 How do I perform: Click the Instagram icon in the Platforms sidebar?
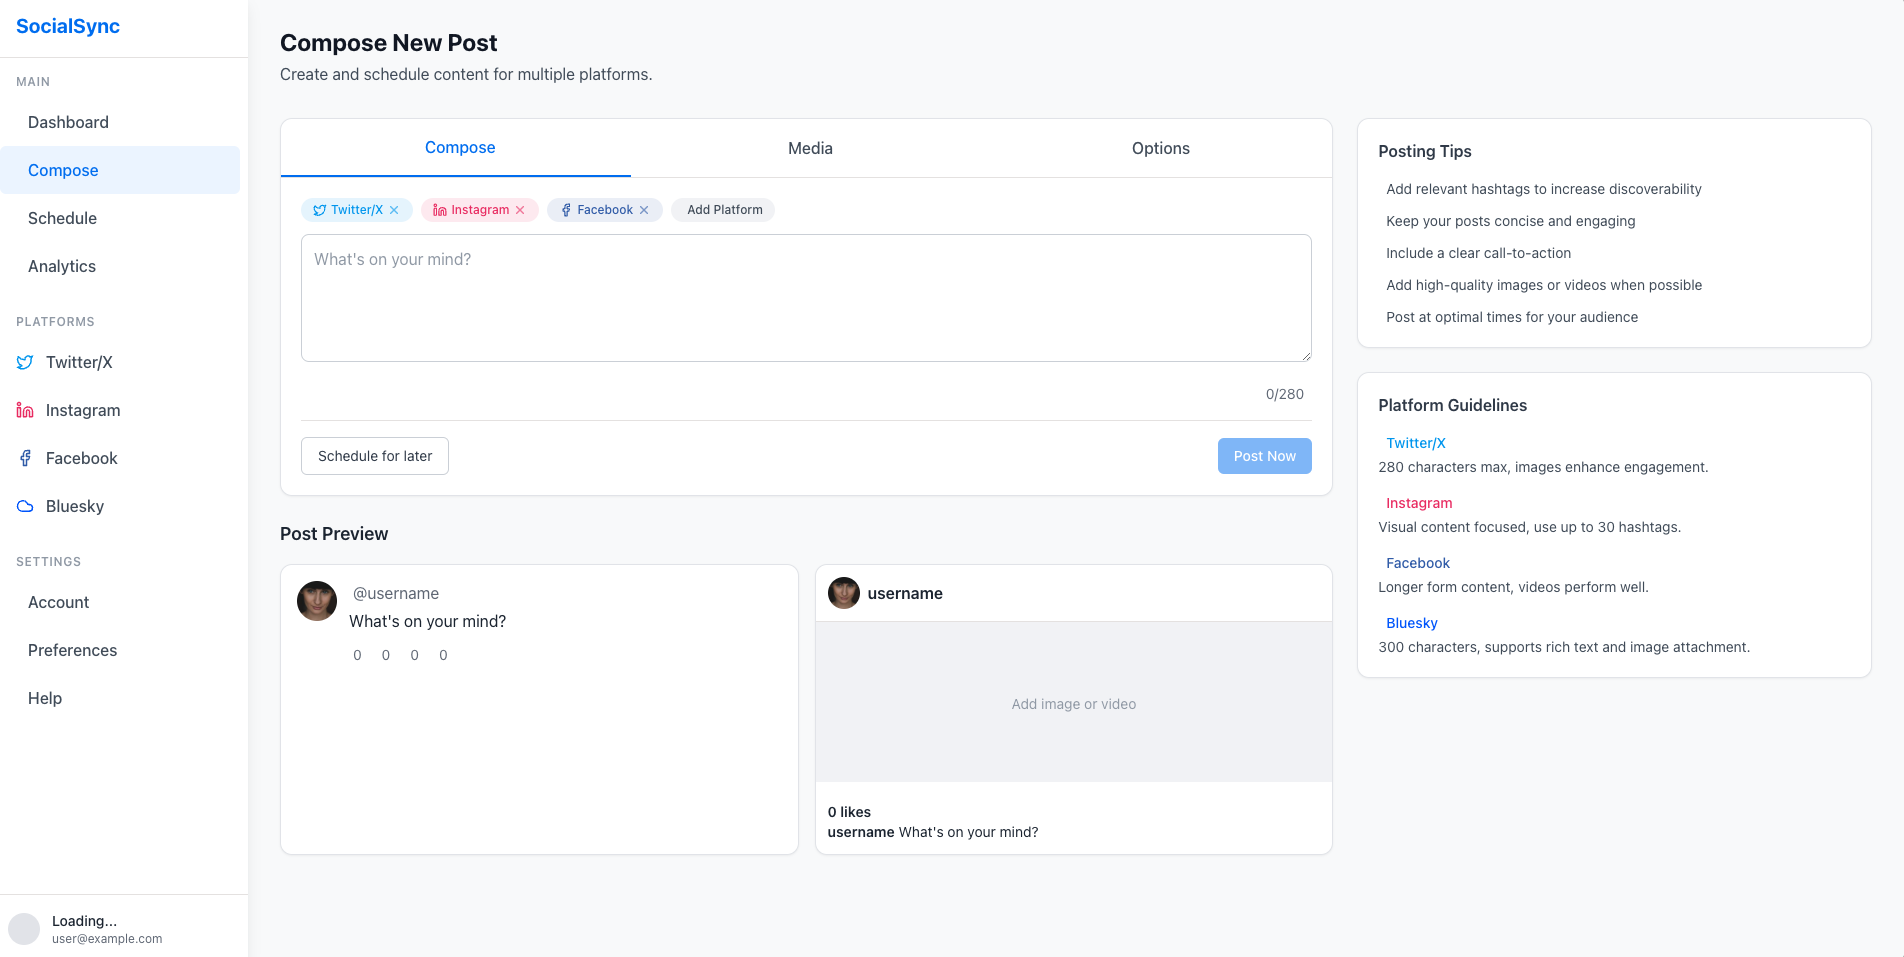(24, 410)
